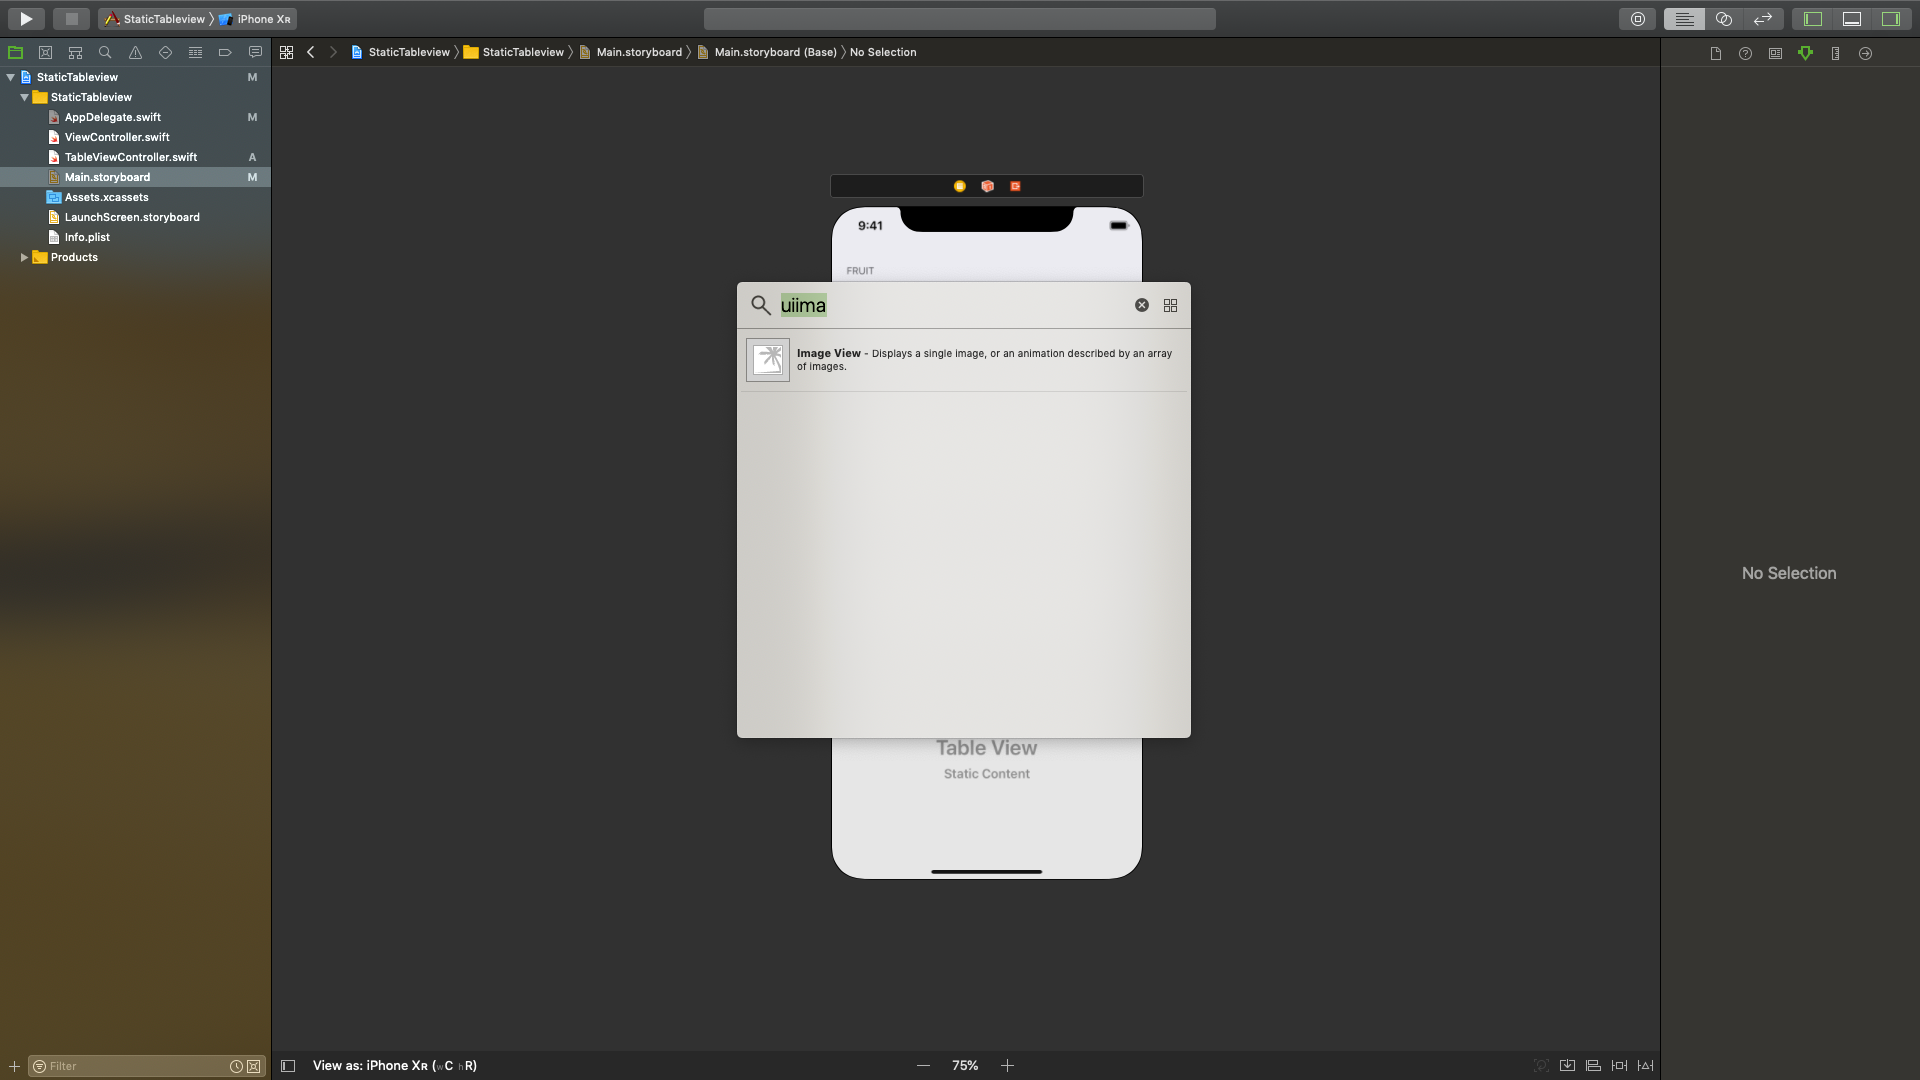Click Main.storyboard breadcrumb in path bar
Image resolution: width=1920 pixels, height=1080 pixels.
tap(640, 53)
